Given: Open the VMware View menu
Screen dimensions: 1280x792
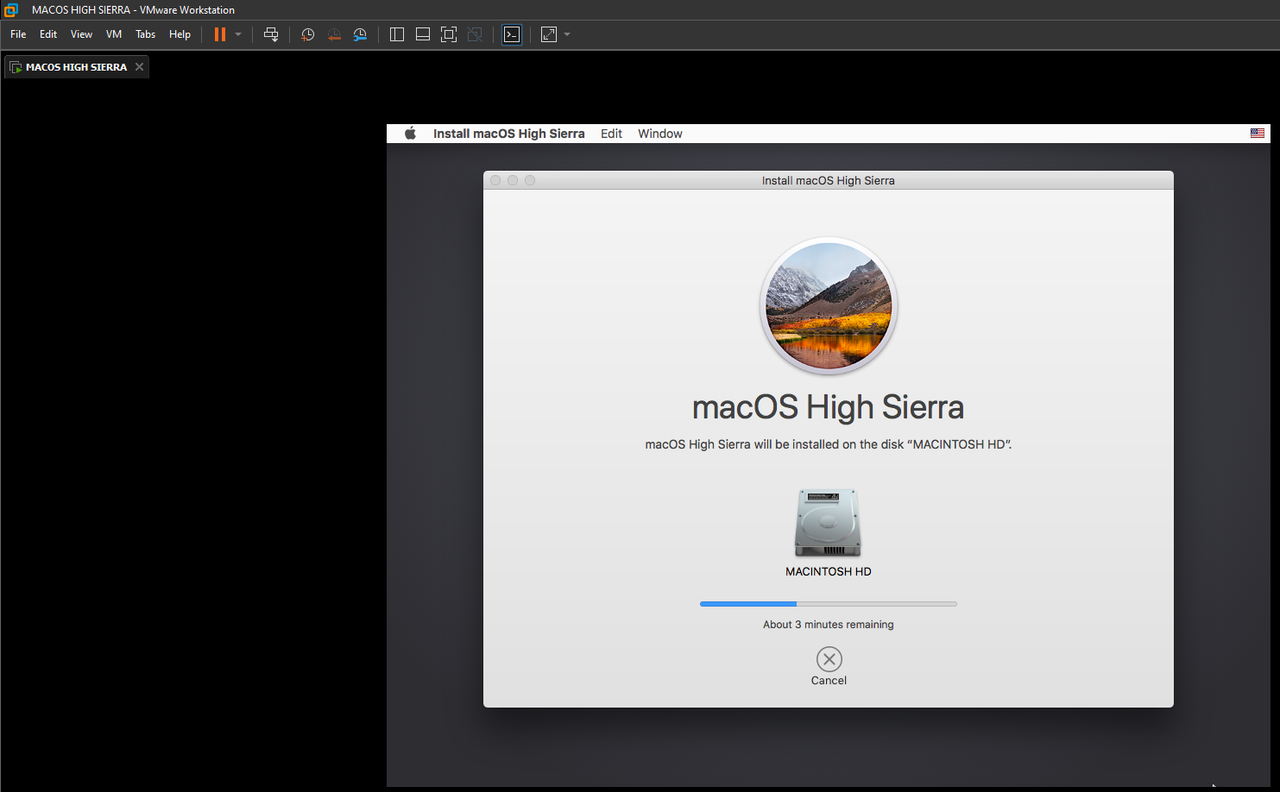Looking at the screenshot, I should coord(81,34).
